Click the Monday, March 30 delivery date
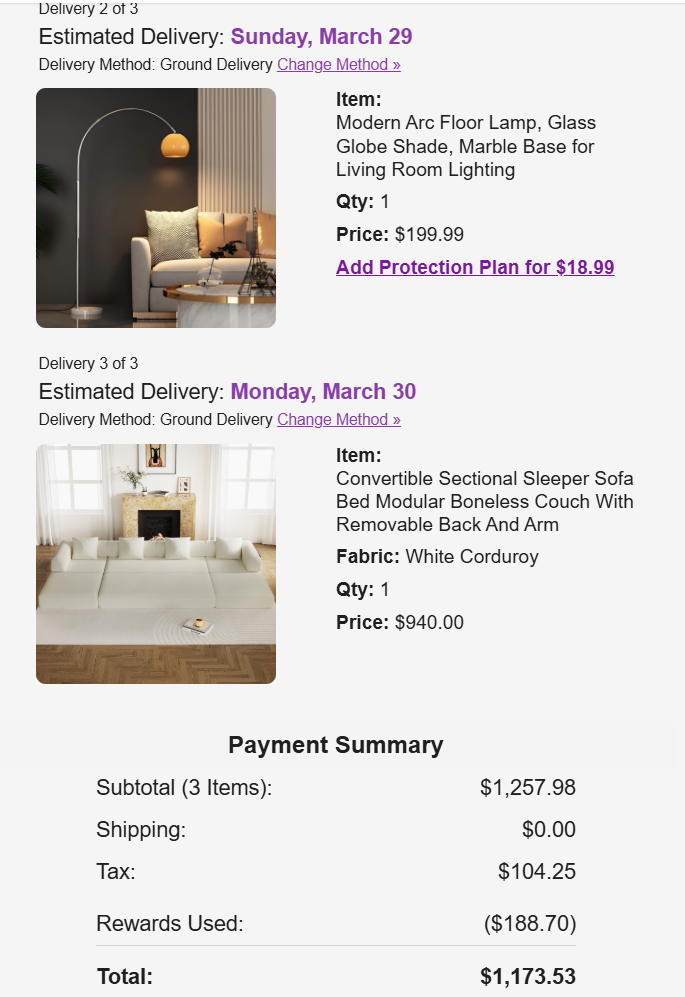Image resolution: width=685 pixels, height=997 pixels. pos(323,392)
